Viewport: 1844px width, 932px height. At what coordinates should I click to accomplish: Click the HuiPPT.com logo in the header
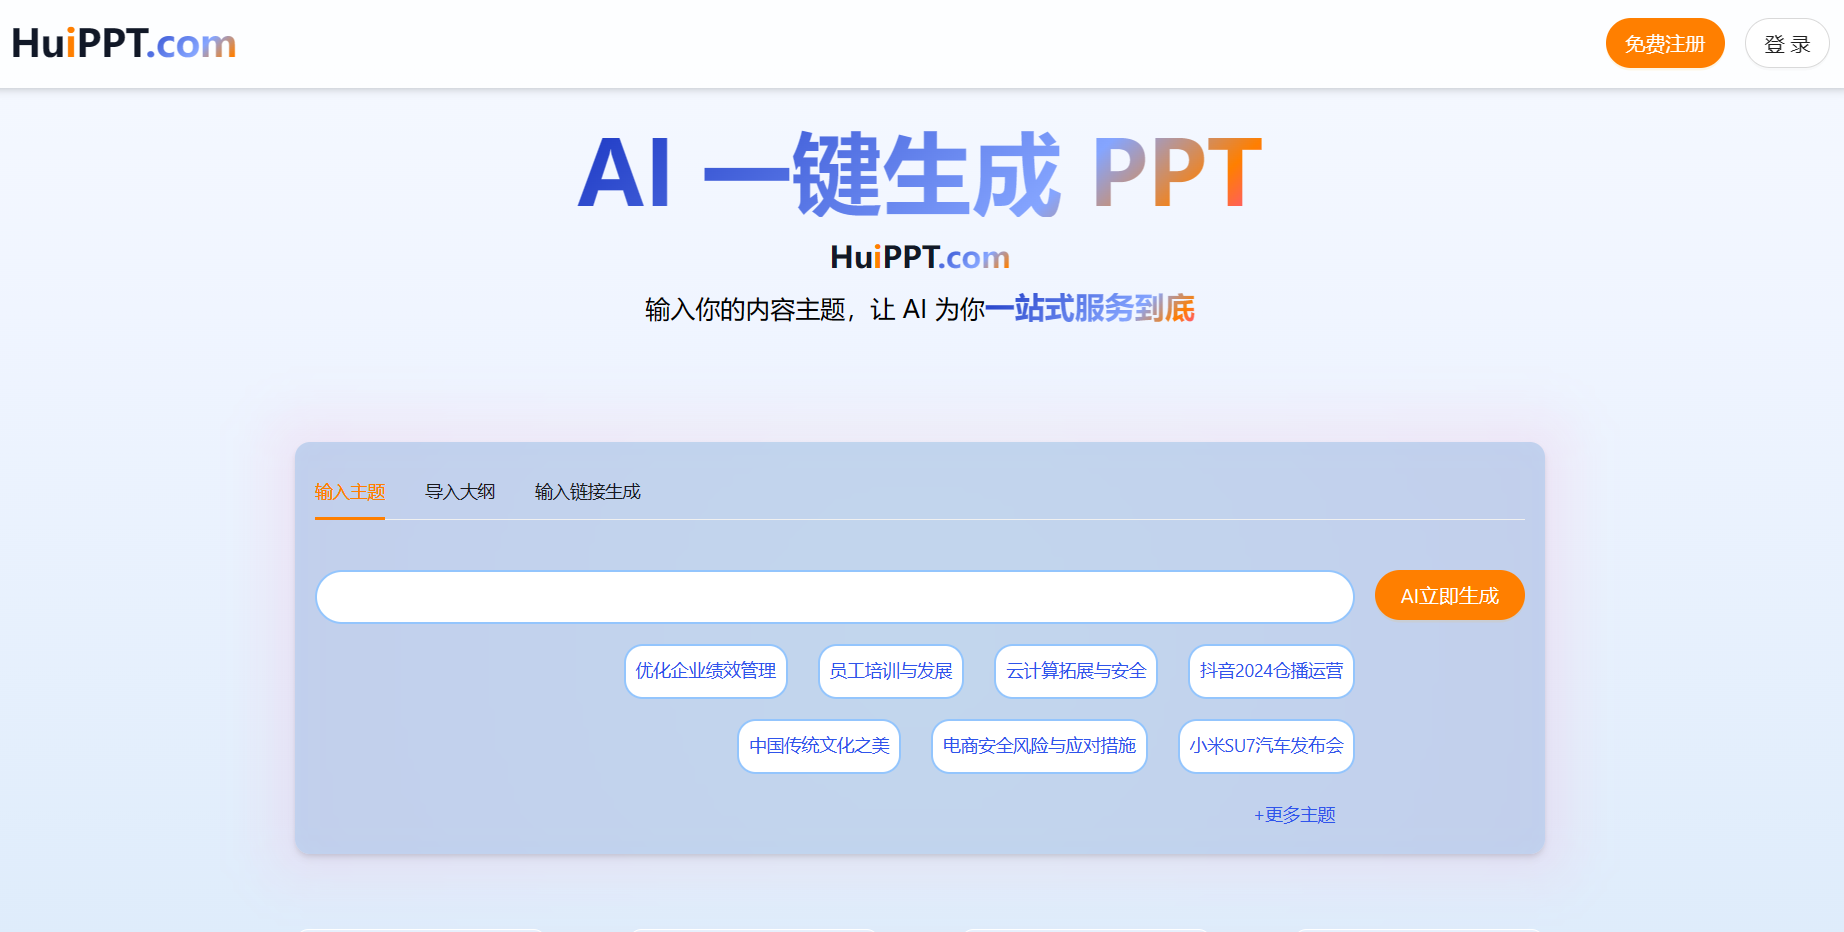pyautogui.click(x=124, y=44)
